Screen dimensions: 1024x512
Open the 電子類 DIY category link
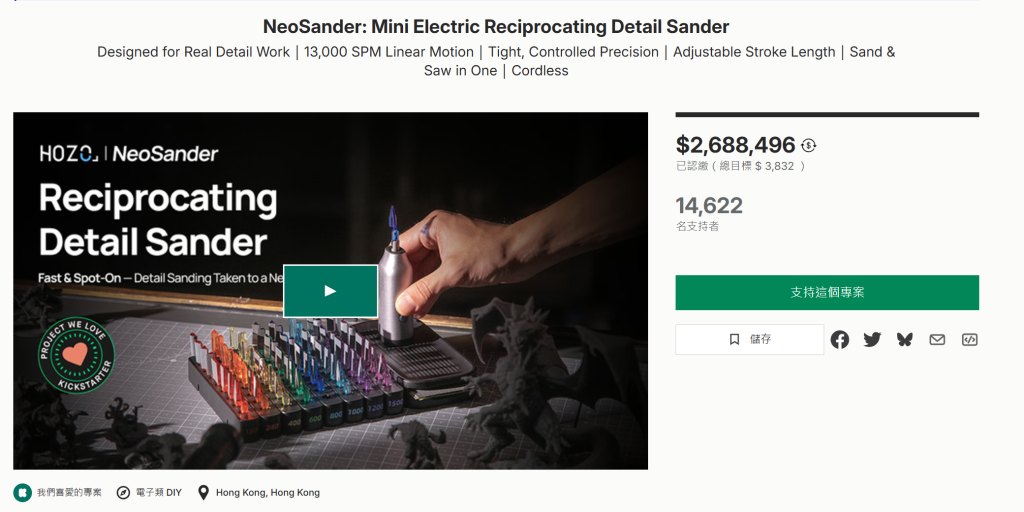pos(159,493)
